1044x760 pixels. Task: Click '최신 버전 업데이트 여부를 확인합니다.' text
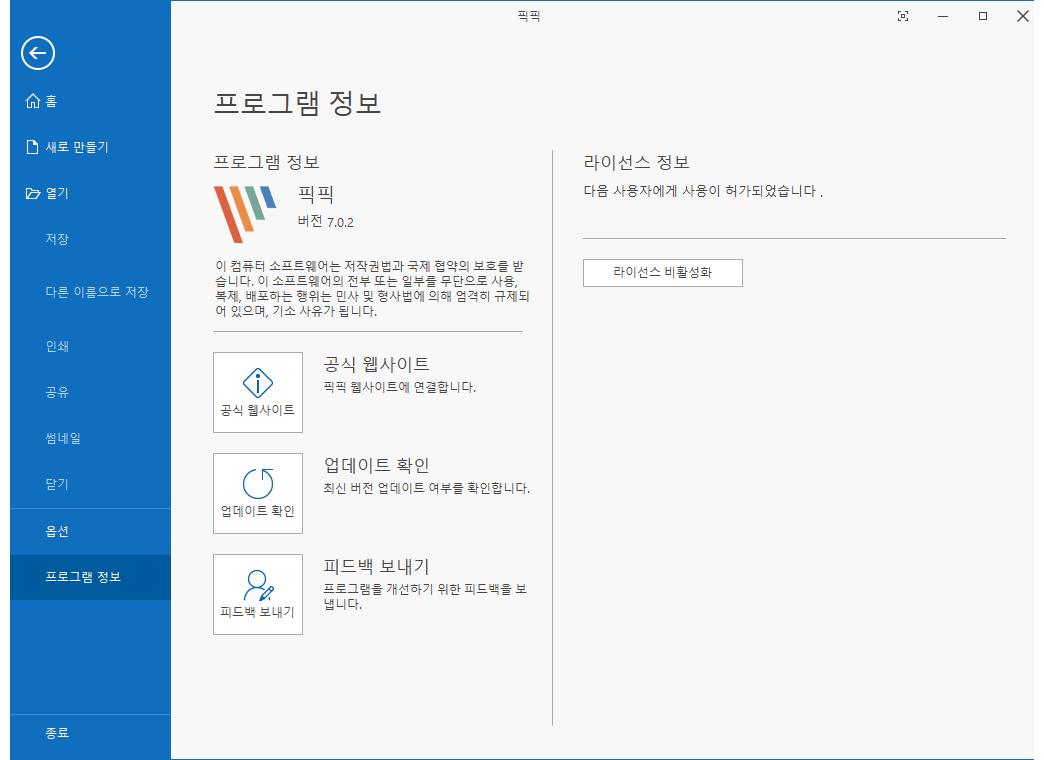[427, 488]
